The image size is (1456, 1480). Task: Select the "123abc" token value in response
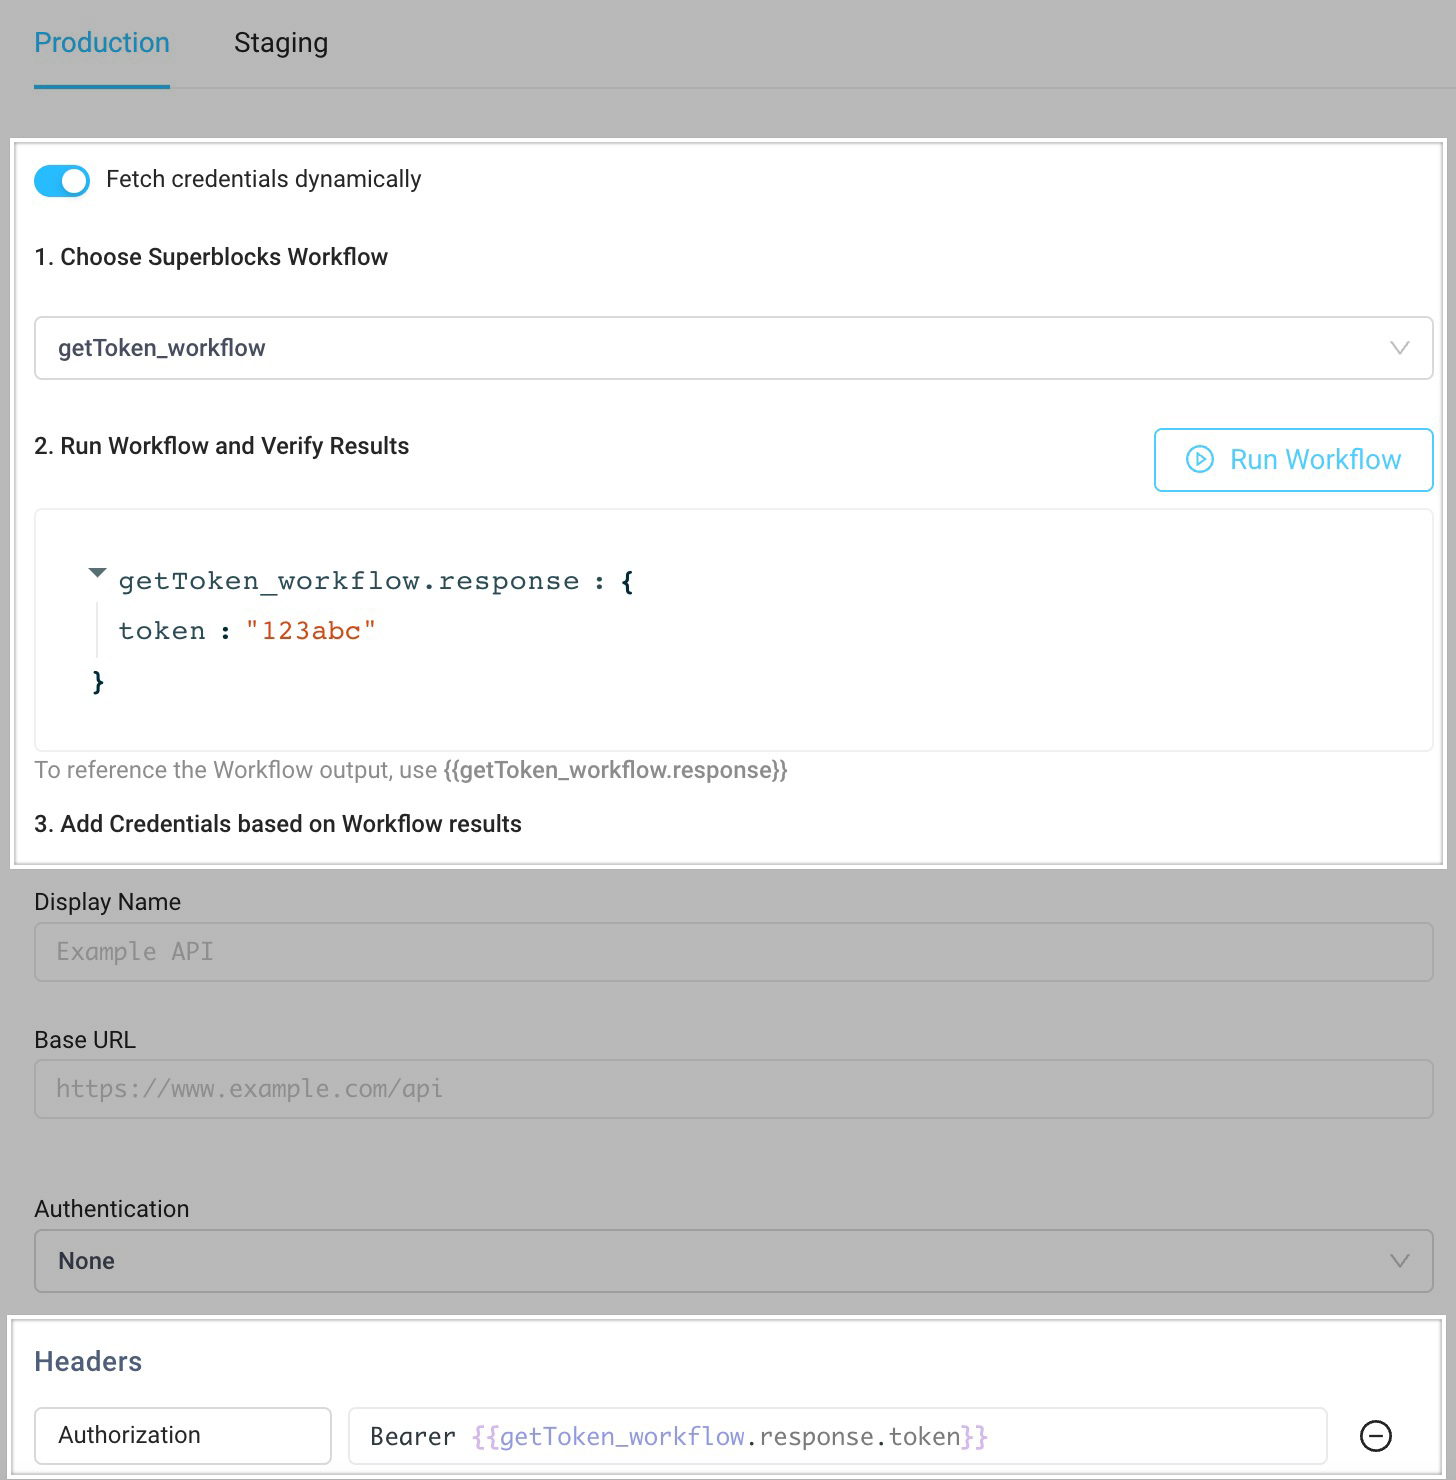pyautogui.click(x=311, y=630)
